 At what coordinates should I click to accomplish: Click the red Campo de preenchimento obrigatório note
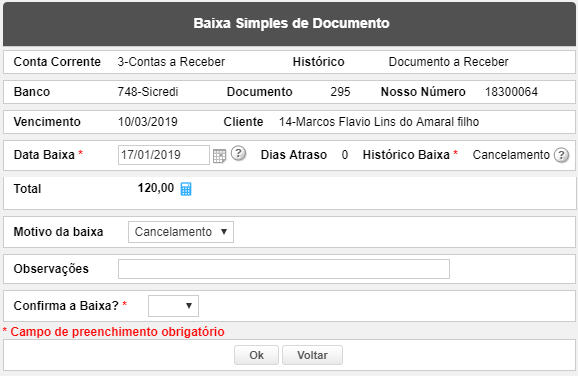point(114,332)
